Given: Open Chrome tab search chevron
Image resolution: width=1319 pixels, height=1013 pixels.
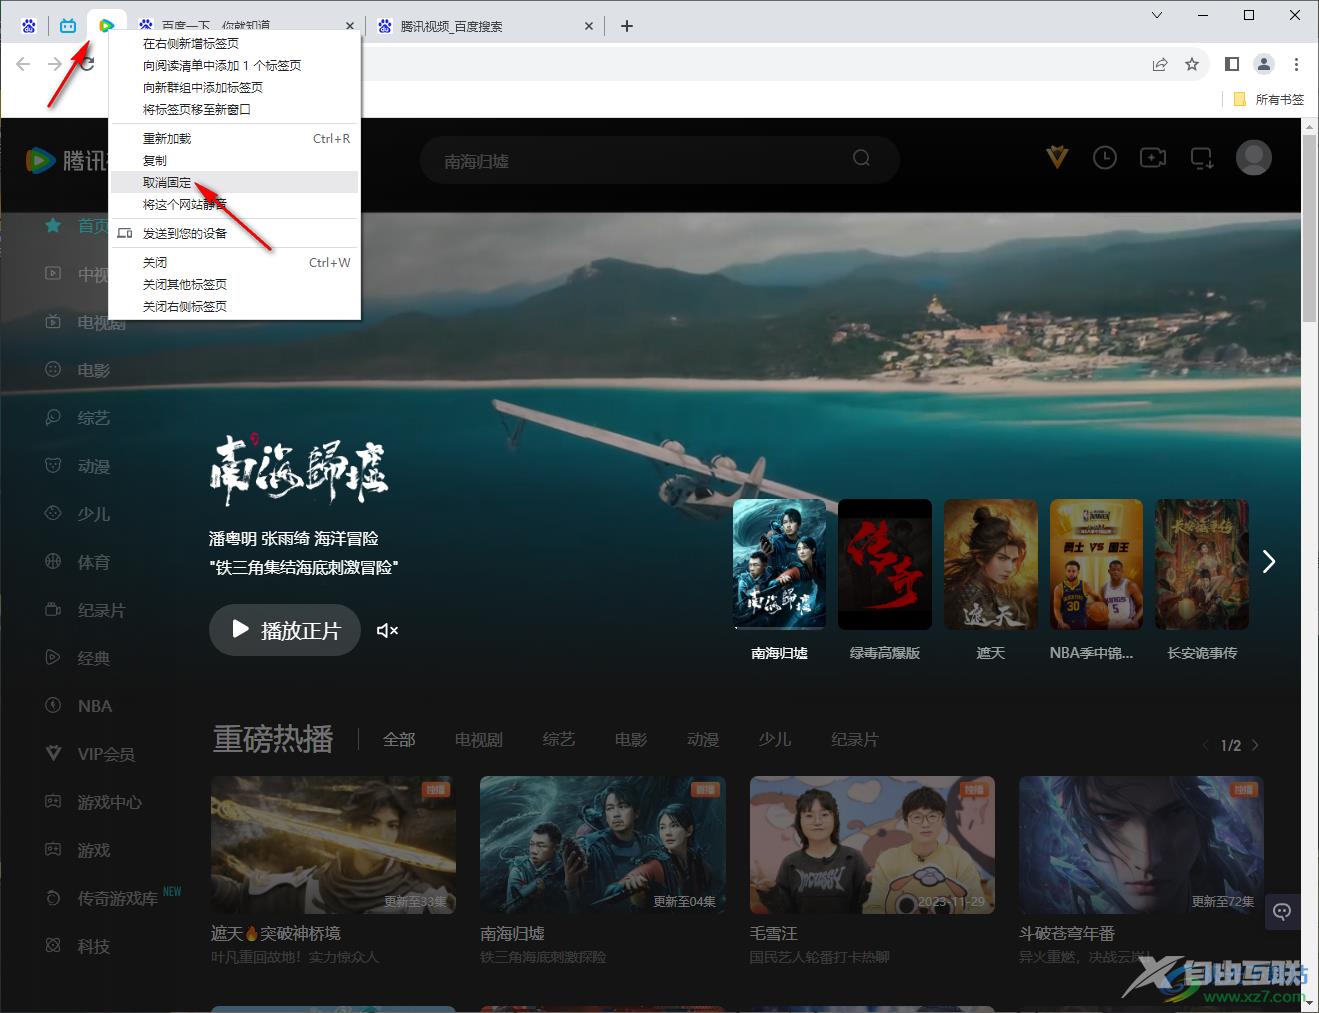Looking at the screenshot, I should point(1157,15).
